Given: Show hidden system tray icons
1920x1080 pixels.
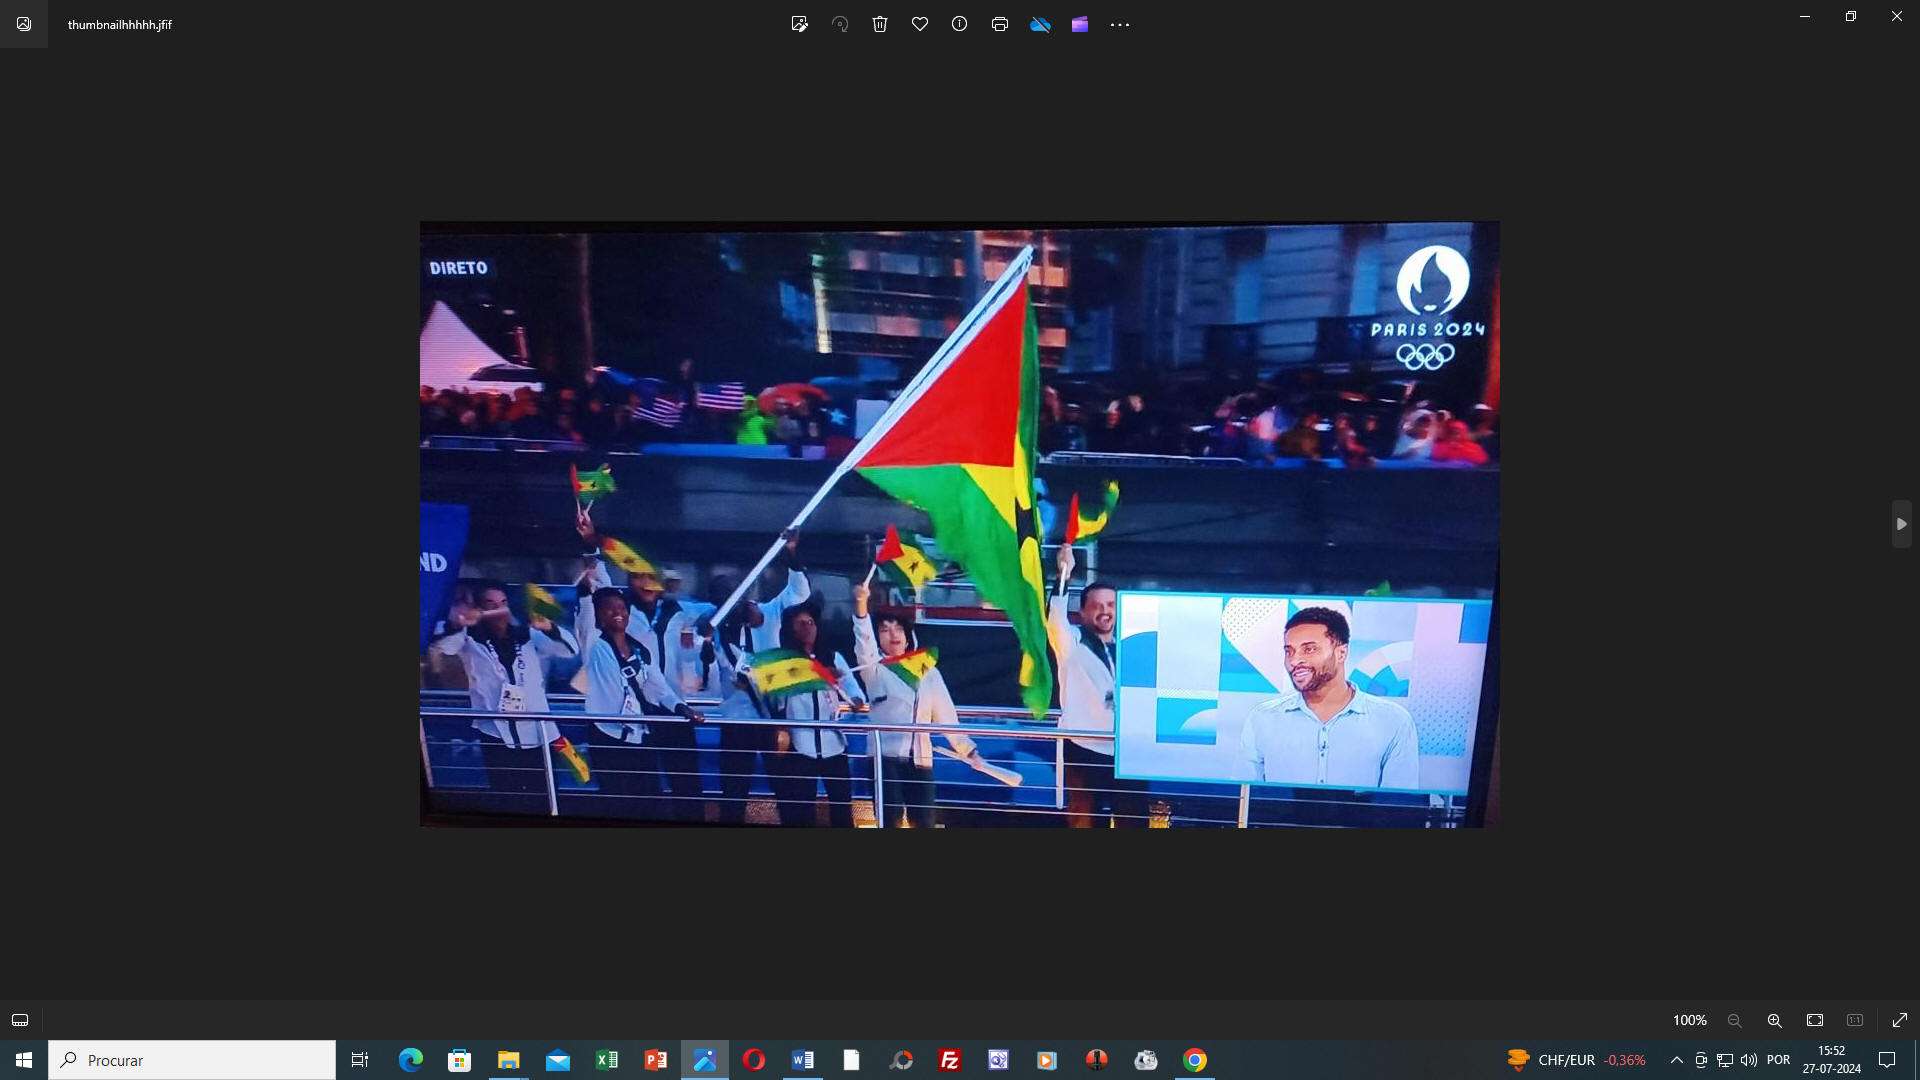Looking at the screenshot, I should (1677, 1060).
